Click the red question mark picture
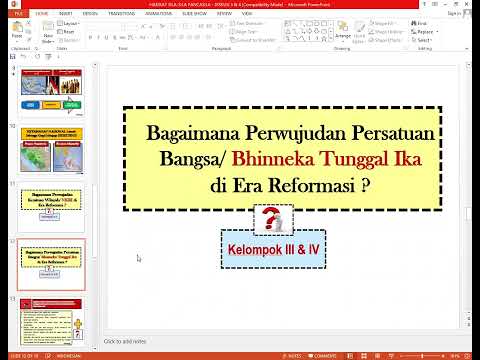The image size is (480, 360). 273,219
